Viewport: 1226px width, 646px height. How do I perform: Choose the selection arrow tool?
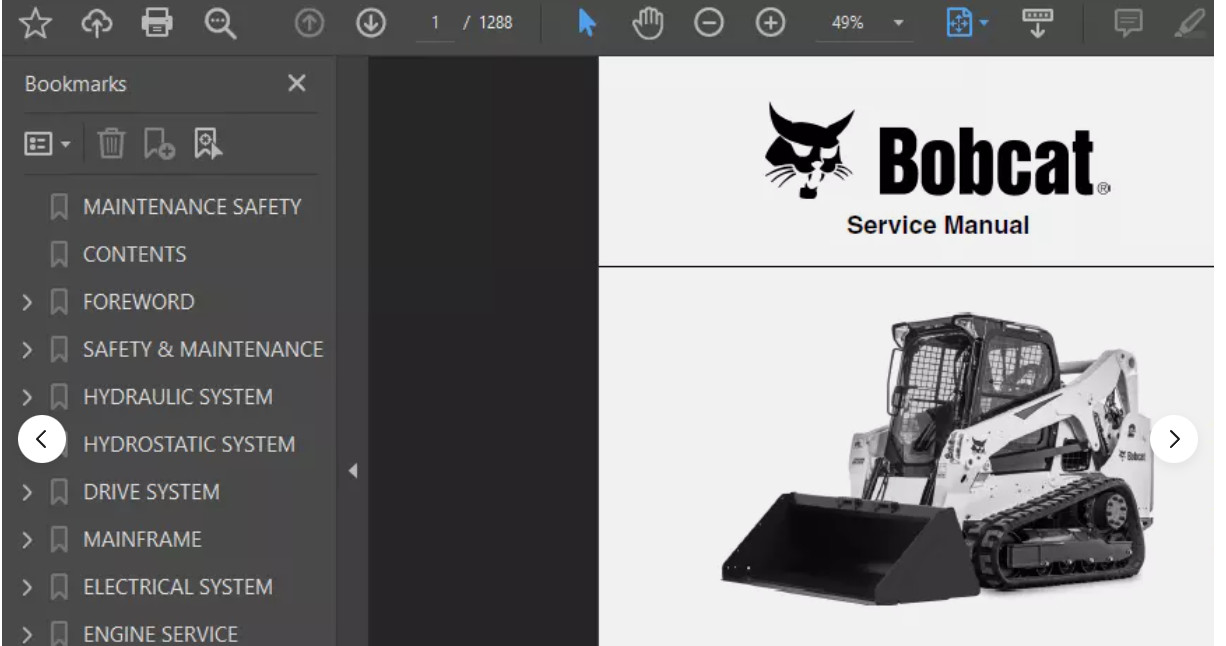point(587,23)
